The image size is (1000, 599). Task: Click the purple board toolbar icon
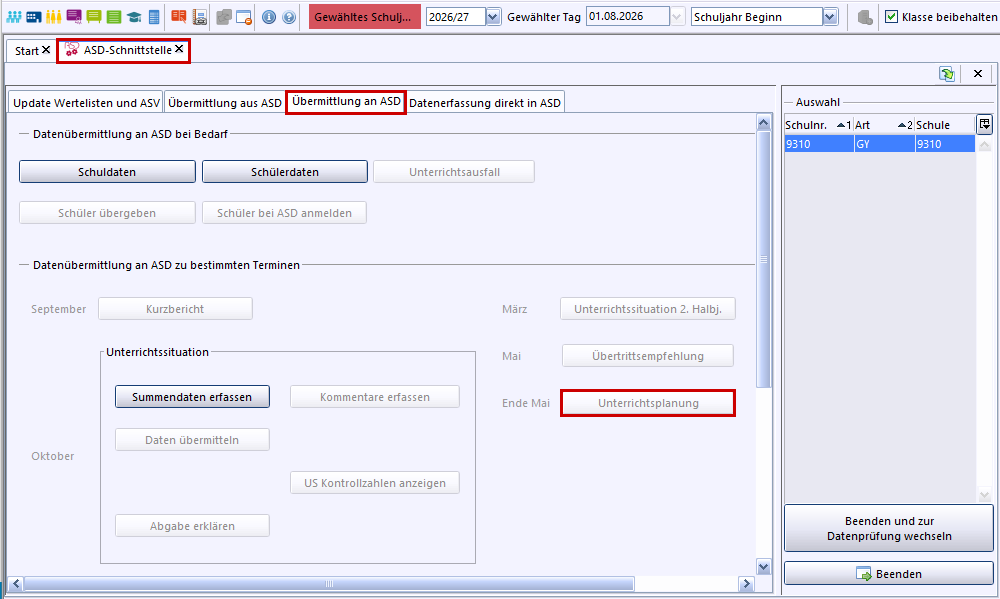click(74, 17)
